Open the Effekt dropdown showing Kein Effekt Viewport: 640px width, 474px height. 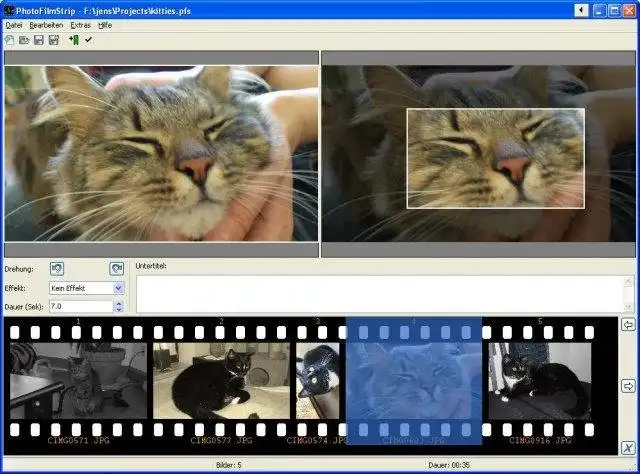86,288
